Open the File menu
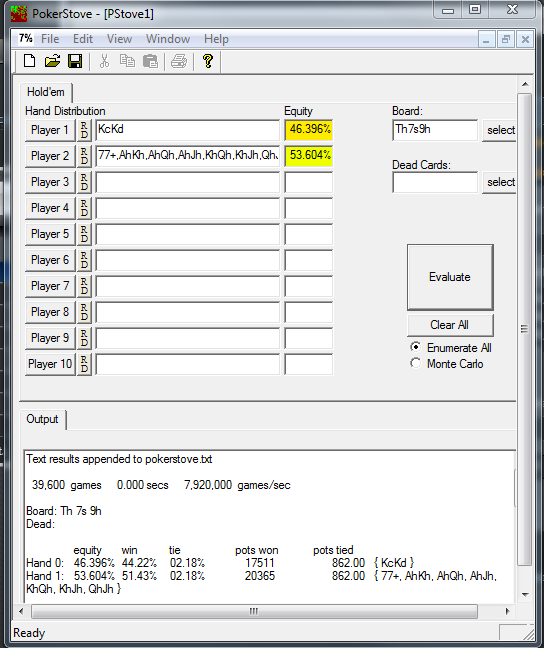Image resolution: width=544 pixels, height=648 pixels. point(50,39)
